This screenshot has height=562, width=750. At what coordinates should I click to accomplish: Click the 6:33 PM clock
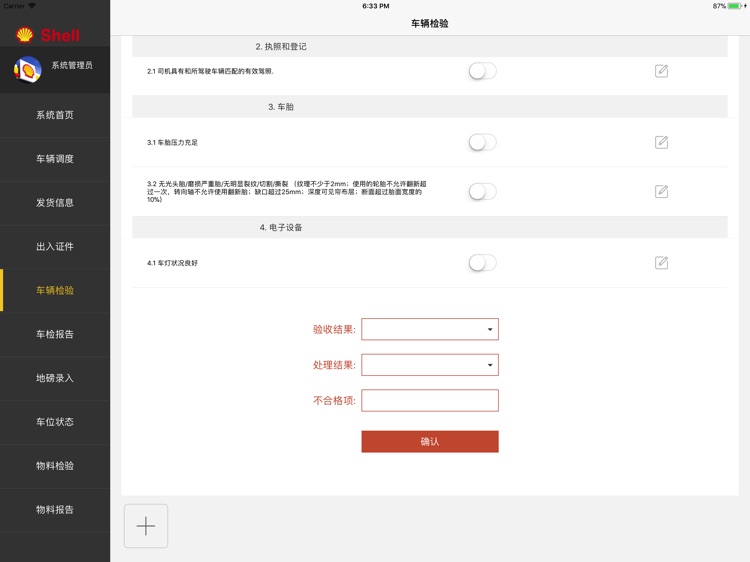(x=375, y=6)
